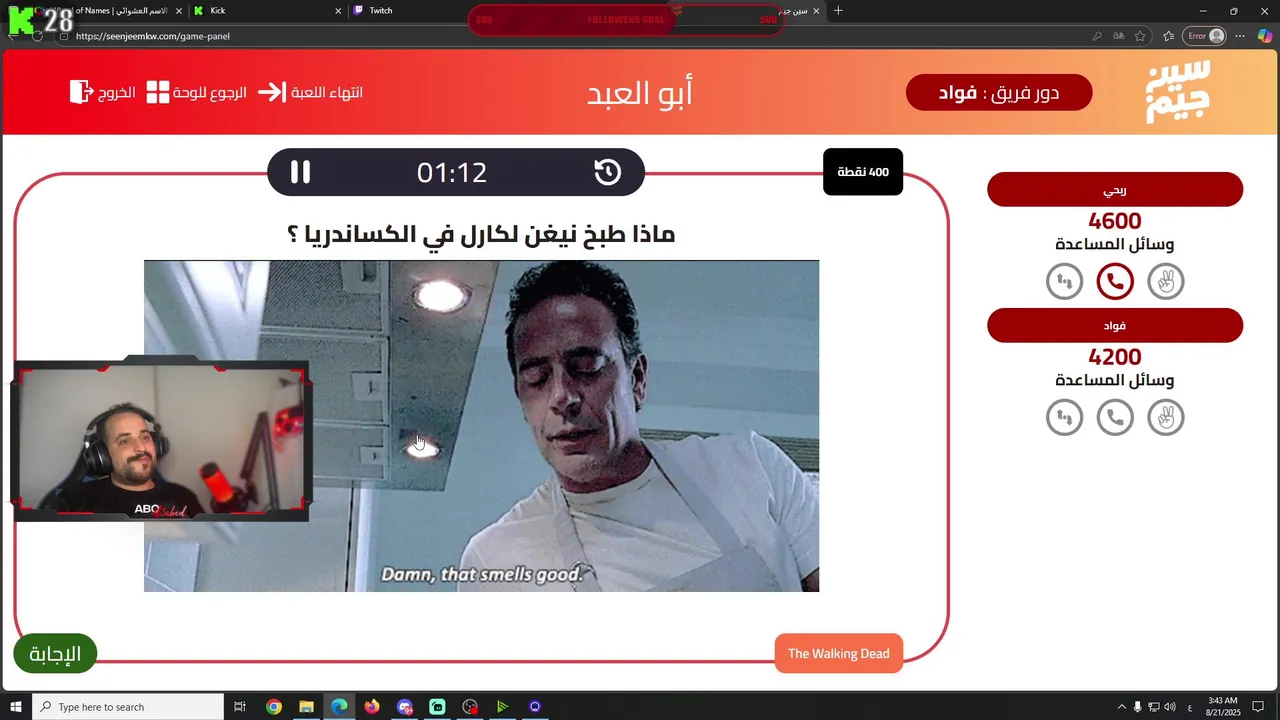The height and width of the screenshot is (720, 1280).
Task: Return to board via الرجوع للوحة
Action: pos(196,92)
